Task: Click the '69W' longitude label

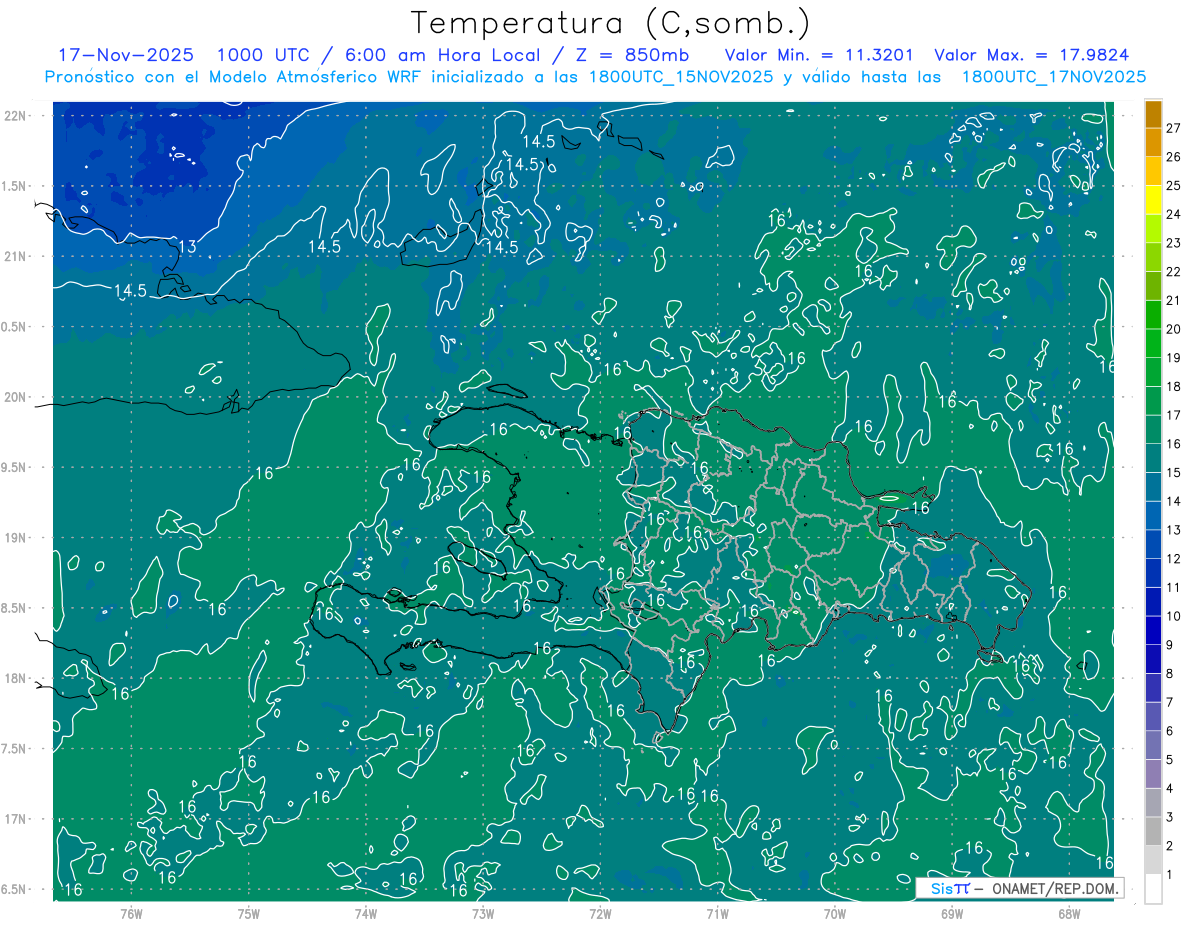Action: tap(952, 913)
